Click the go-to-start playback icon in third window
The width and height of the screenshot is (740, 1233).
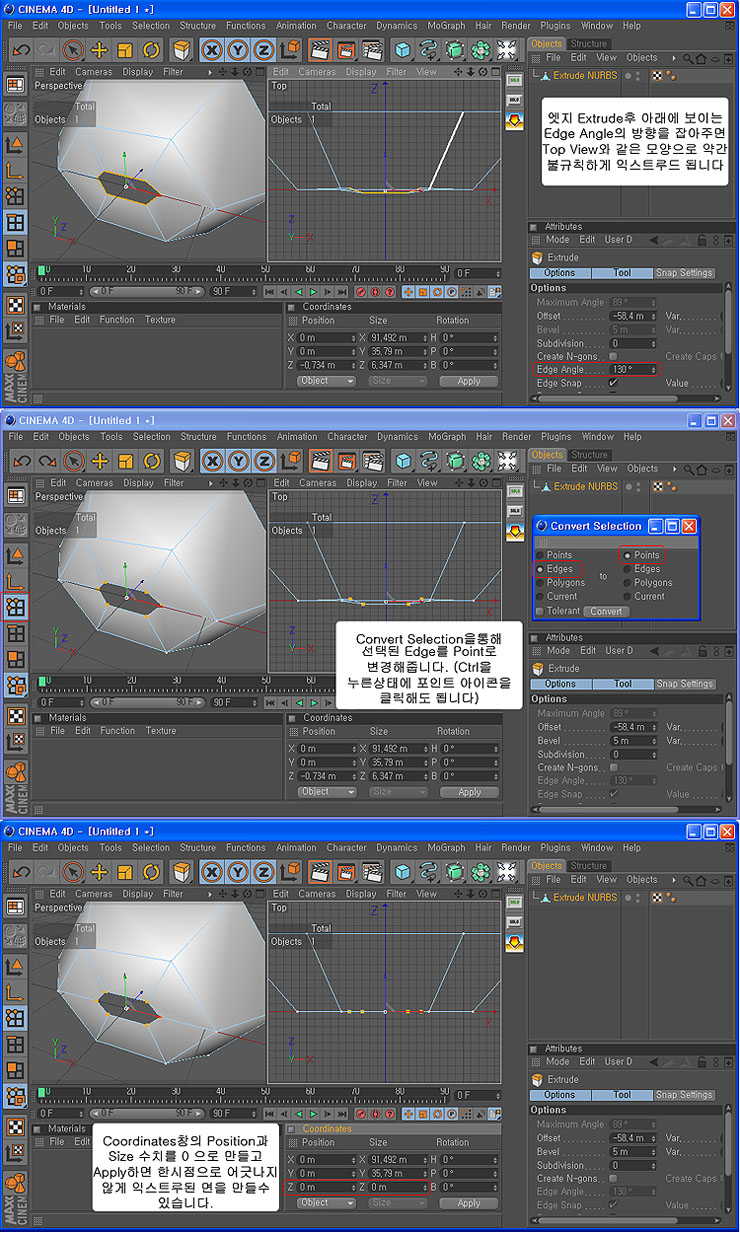[x=269, y=1113]
